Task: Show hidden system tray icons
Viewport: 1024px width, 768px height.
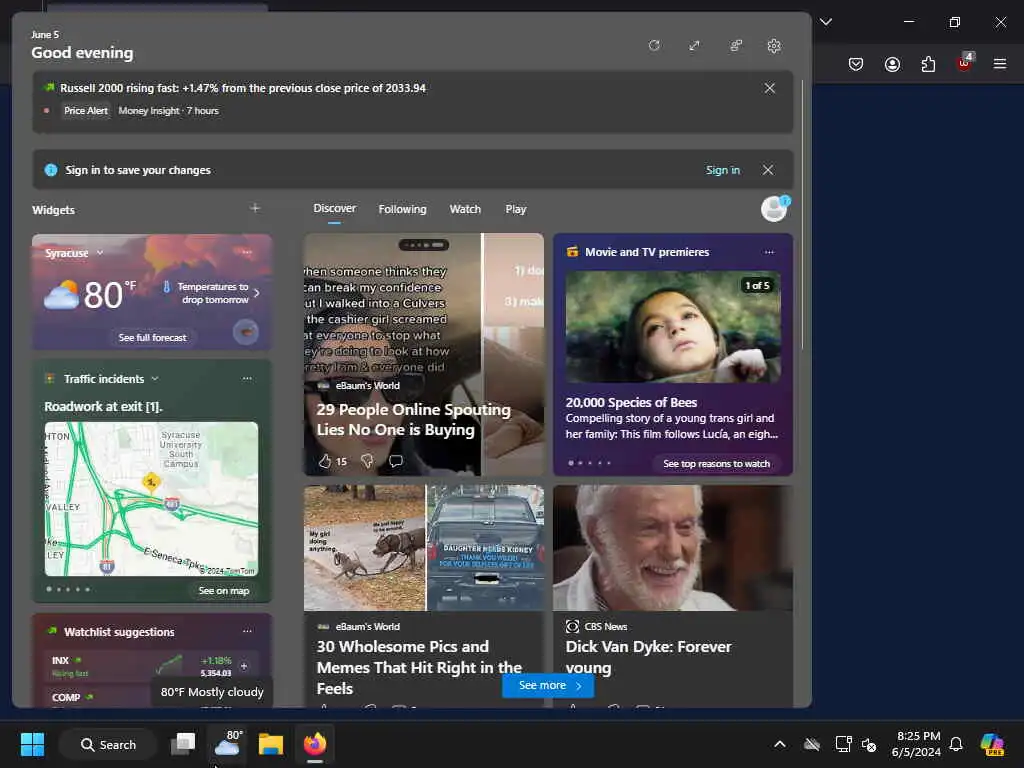Action: [x=779, y=744]
